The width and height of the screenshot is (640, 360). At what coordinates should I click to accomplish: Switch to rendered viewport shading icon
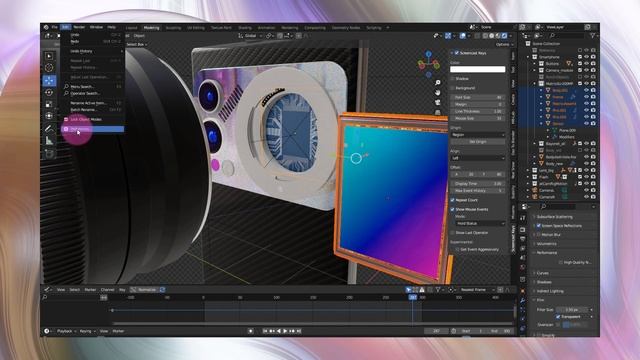[504, 36]
